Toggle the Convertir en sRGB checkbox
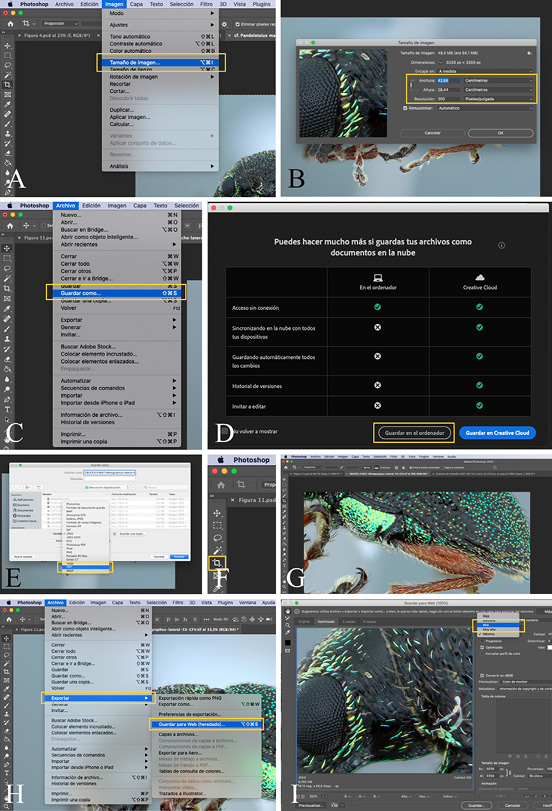The image size is (552, 811). [x=482, y=675]
